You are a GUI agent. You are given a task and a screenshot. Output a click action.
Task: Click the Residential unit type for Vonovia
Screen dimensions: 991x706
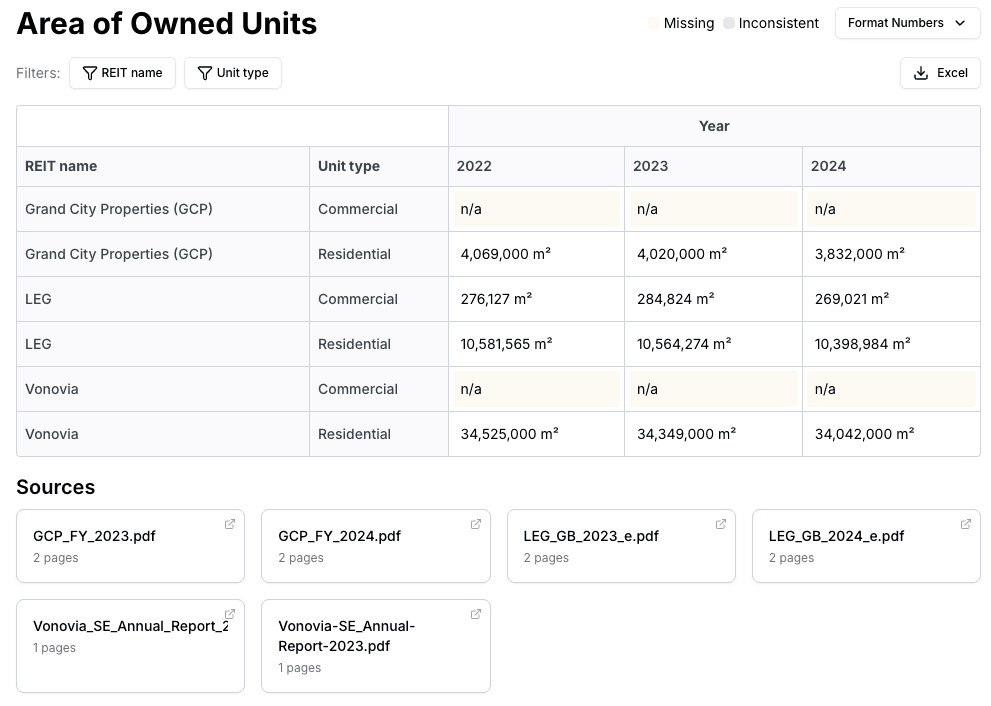point(355,434)
